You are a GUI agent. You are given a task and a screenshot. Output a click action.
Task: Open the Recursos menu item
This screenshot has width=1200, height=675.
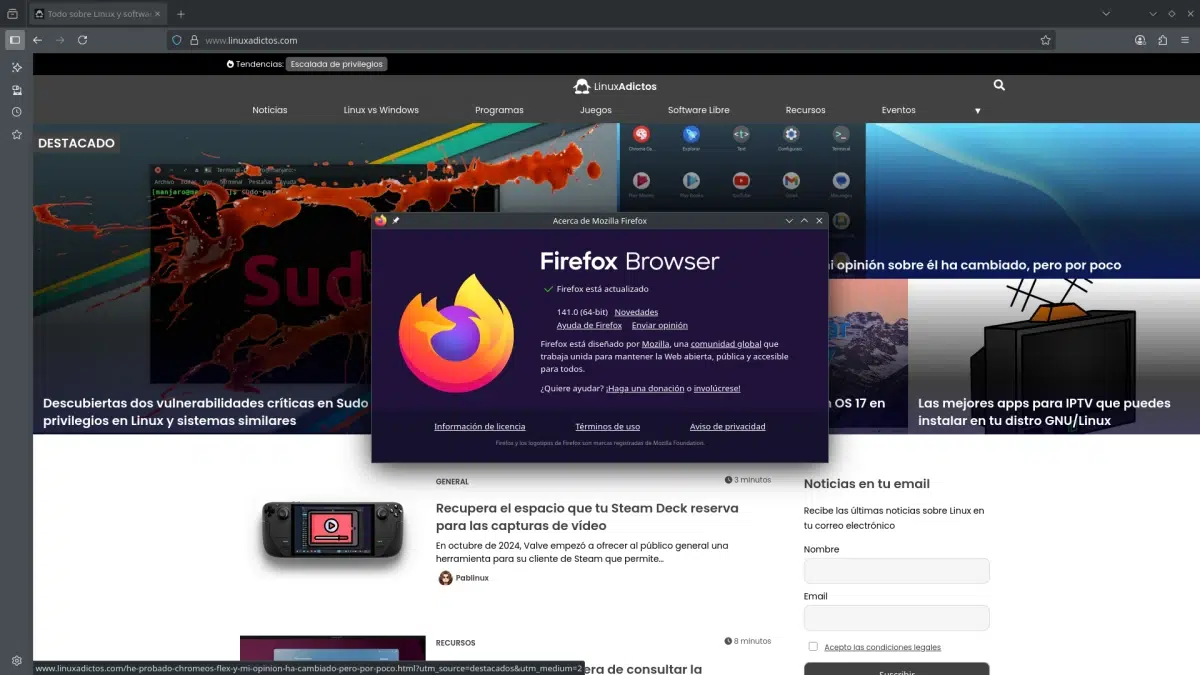805,110
